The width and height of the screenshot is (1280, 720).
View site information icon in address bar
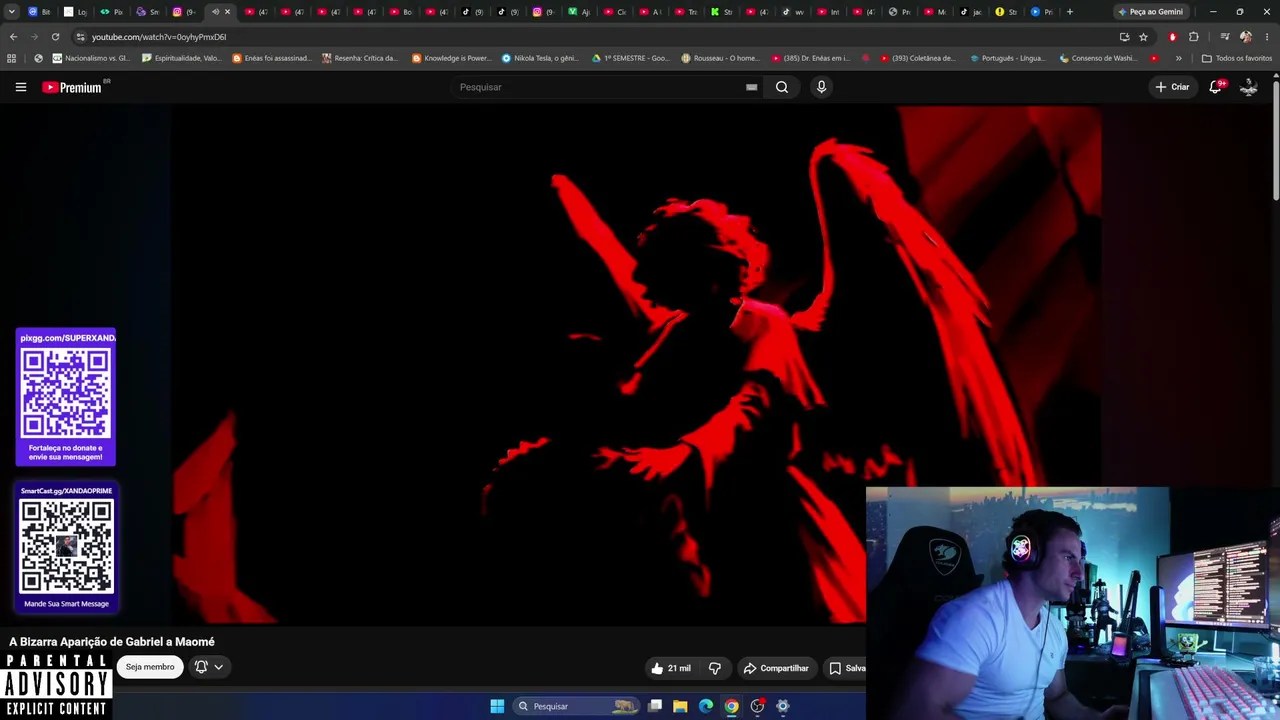tap(81, 37)
